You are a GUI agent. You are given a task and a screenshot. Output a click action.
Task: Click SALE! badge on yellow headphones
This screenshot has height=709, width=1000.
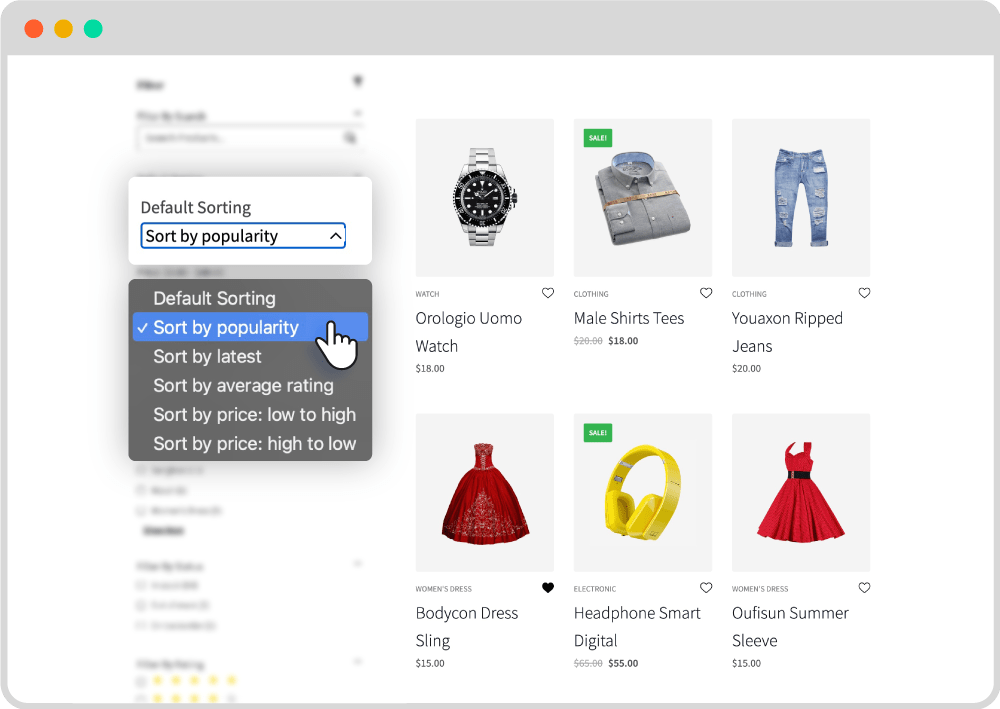[x=598, y=433]
